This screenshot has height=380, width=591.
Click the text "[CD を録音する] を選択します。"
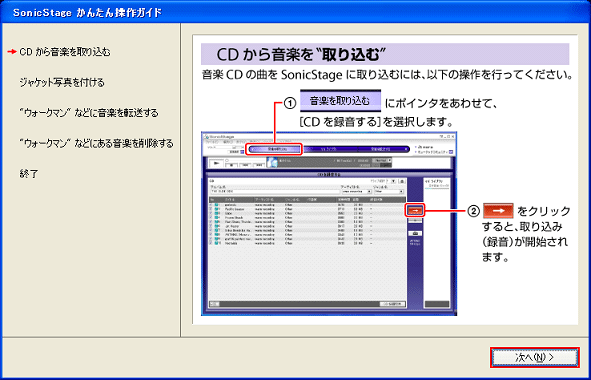[376, 123]
